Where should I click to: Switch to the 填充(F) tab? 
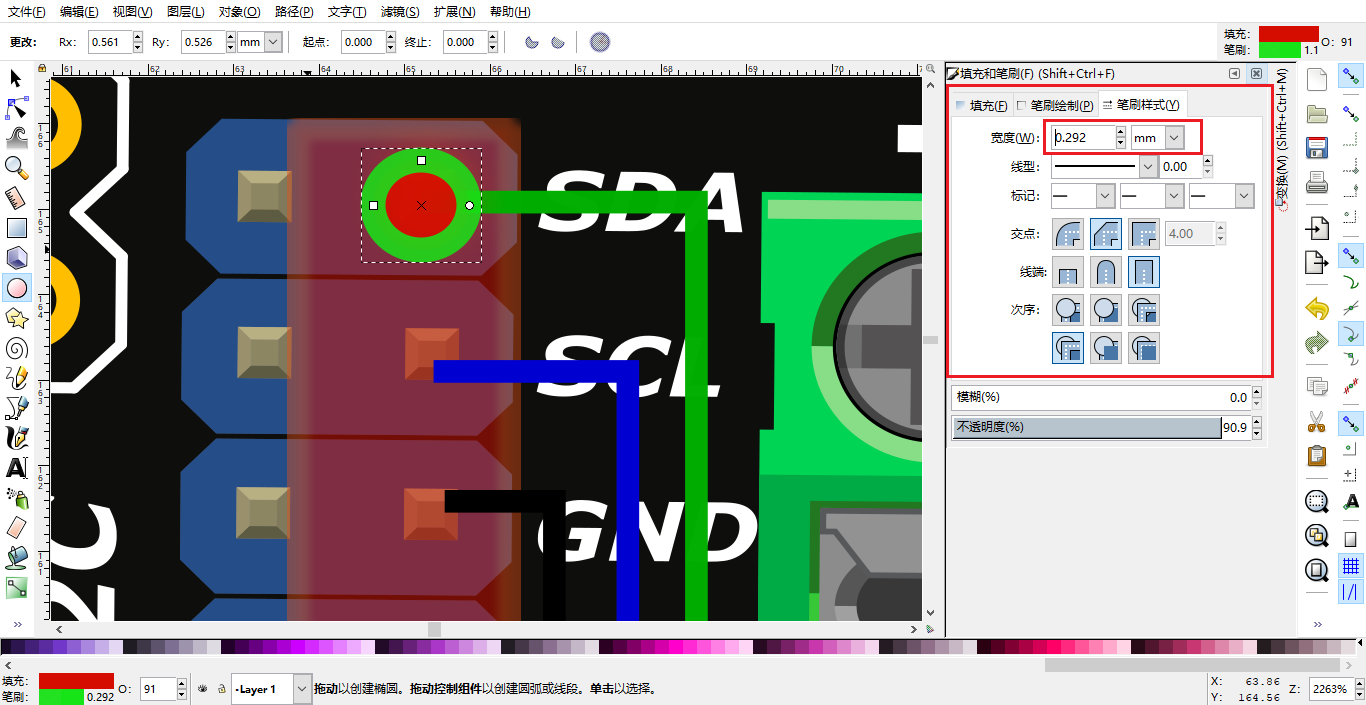pyautogui.click(x=981, y=105)
